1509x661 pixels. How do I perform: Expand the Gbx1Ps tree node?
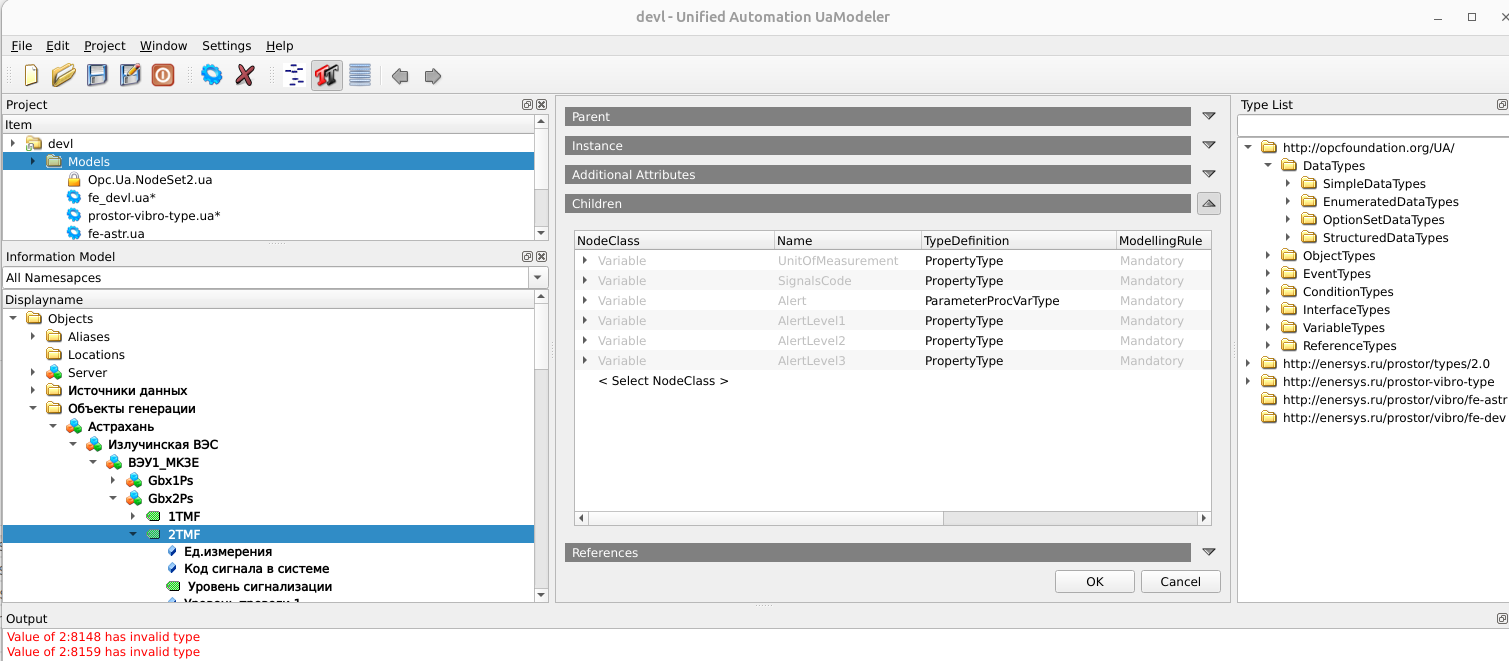click(113, 481)
